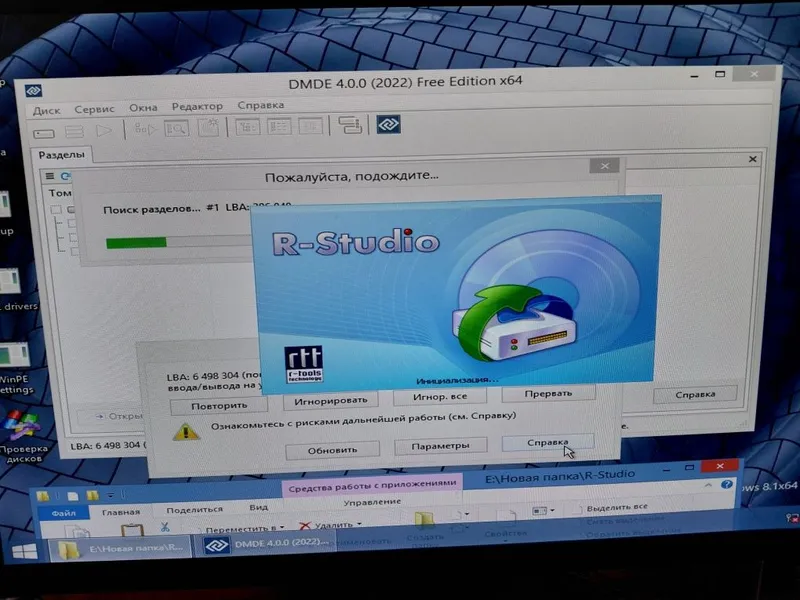Click the play arrow toolbar icon in DMDE

click(x=104, y=131)
